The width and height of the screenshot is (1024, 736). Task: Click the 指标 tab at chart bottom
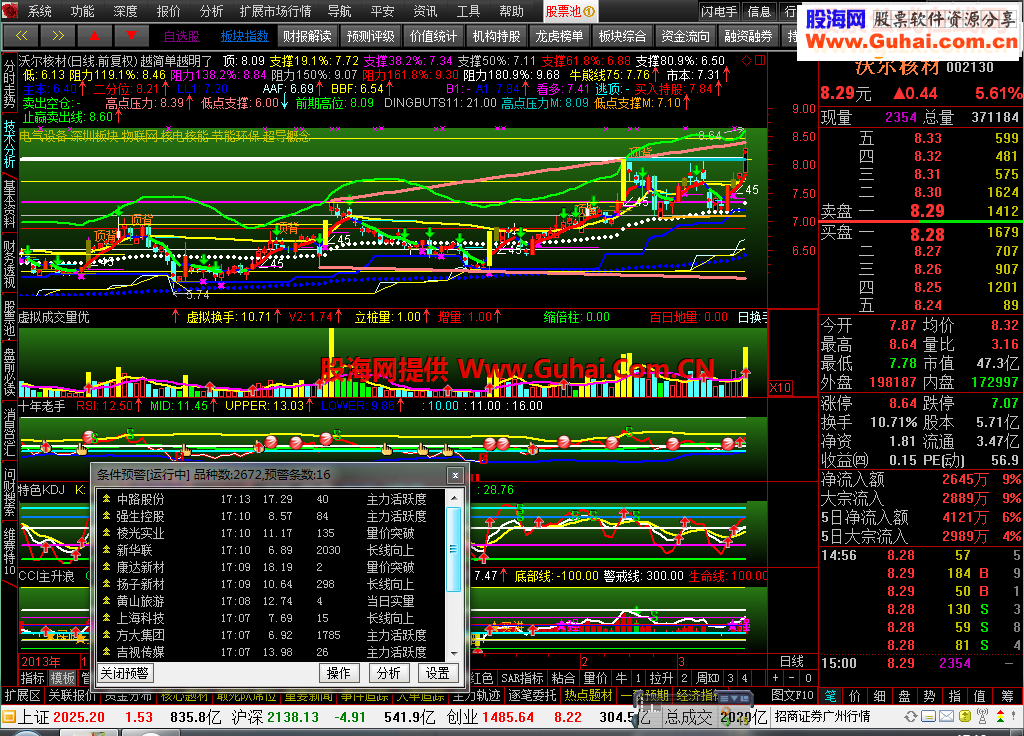tap(32, 678)
